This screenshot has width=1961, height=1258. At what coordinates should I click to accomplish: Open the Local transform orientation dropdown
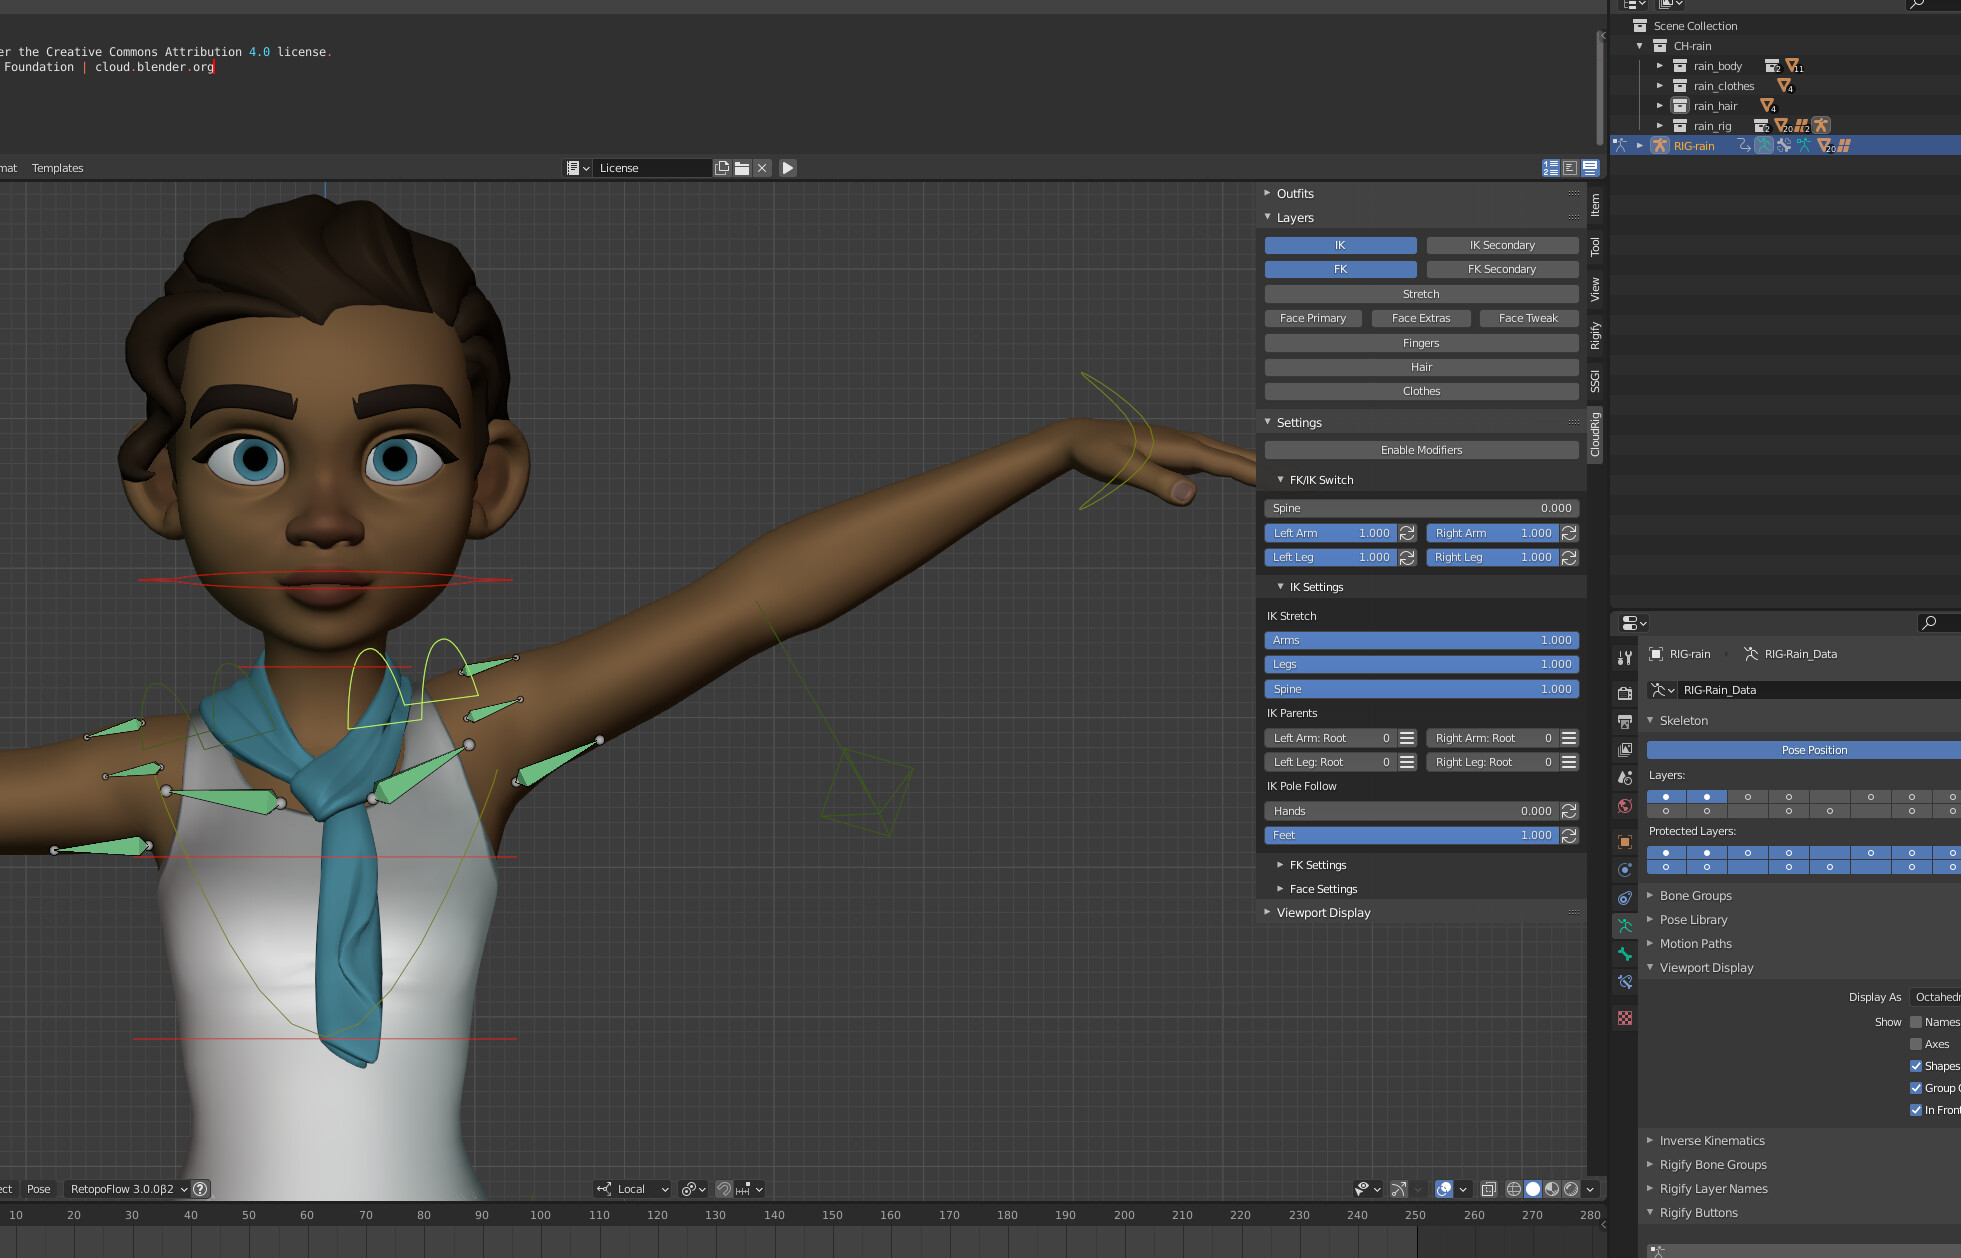pos(633,1189)
